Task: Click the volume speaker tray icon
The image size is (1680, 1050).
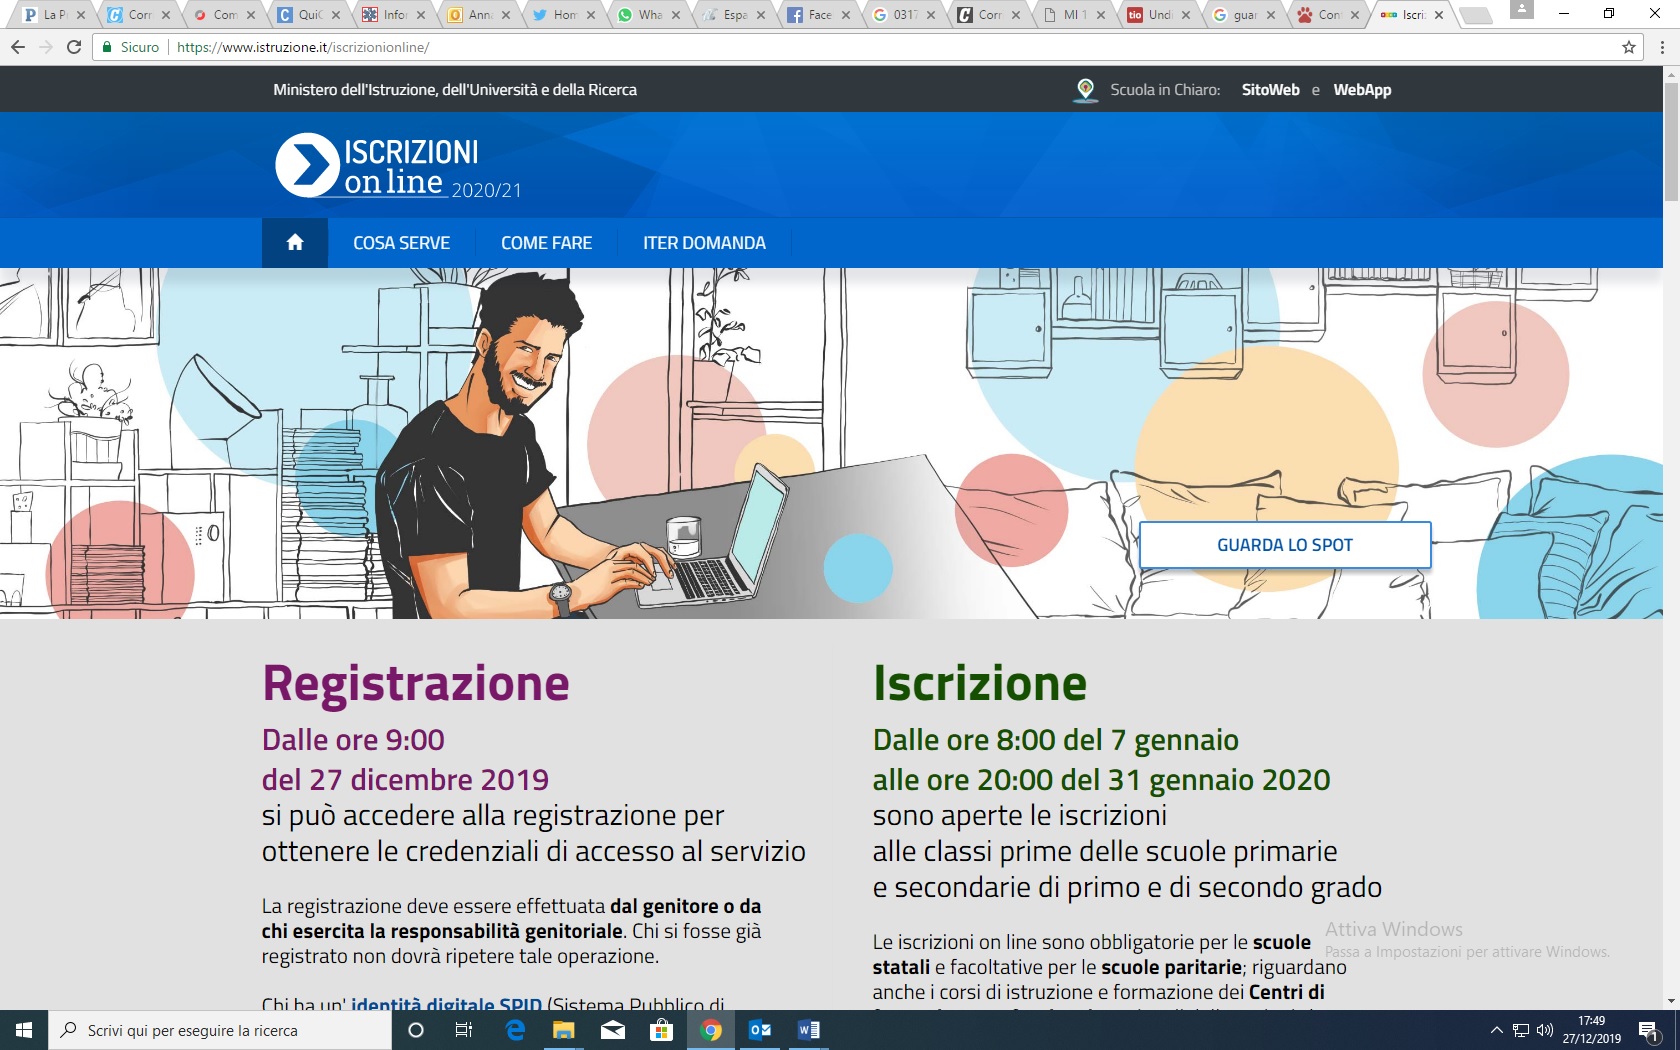Action: click(x=1545, y=1030)
